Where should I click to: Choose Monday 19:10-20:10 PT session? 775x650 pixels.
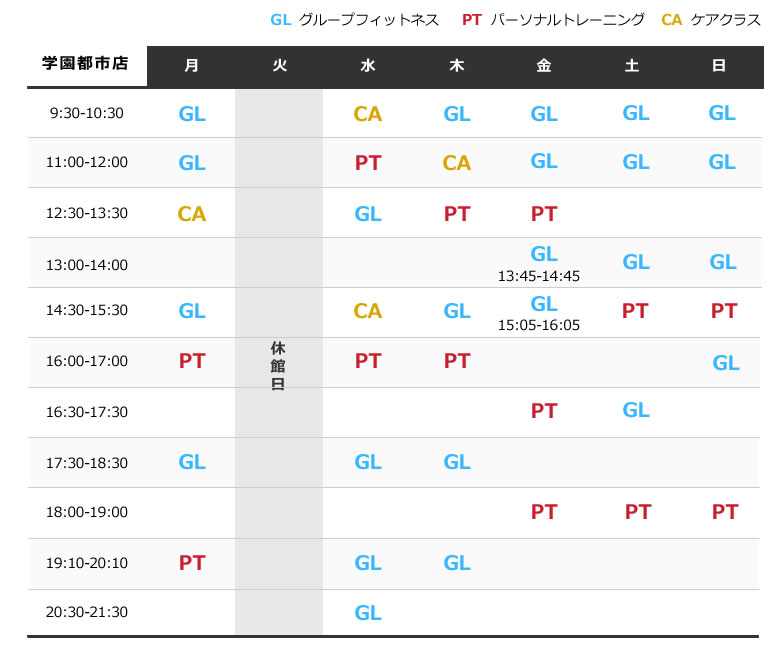point(192,563)
